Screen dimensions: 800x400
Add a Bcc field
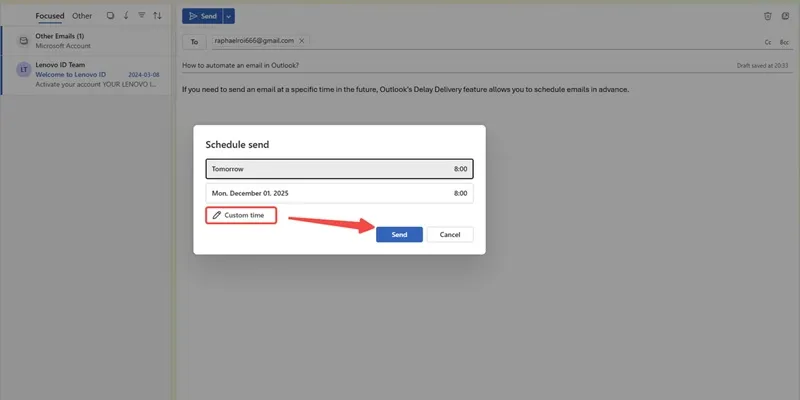coord(784,42)
